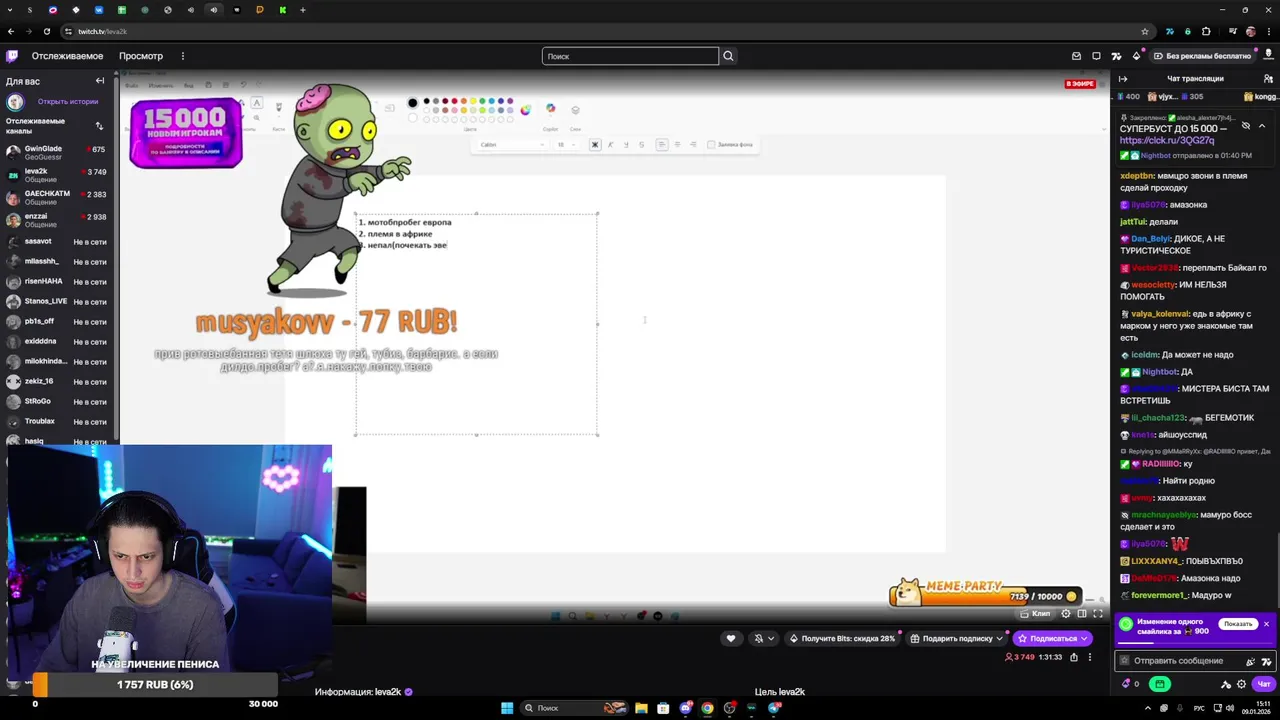Reload the browser page
This screenshot has height=720, width=1280.
(47, 31)
